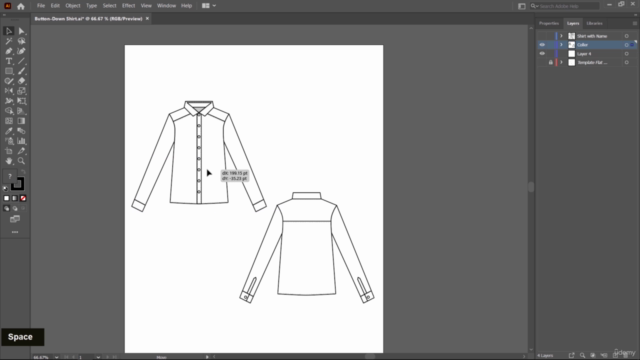
Task: Open the Layers panel options menu
Action: pyautogui.click(x=635, y=23)
